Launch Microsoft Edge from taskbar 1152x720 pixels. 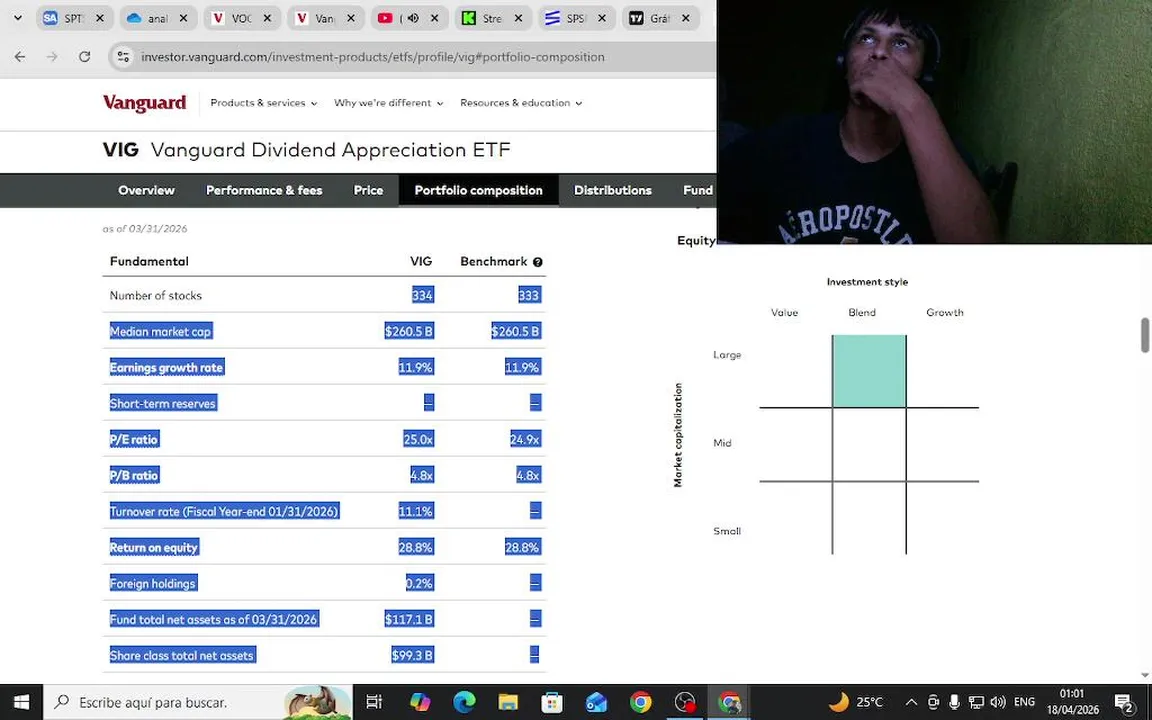pyautogui.click(x=464, y=702)
